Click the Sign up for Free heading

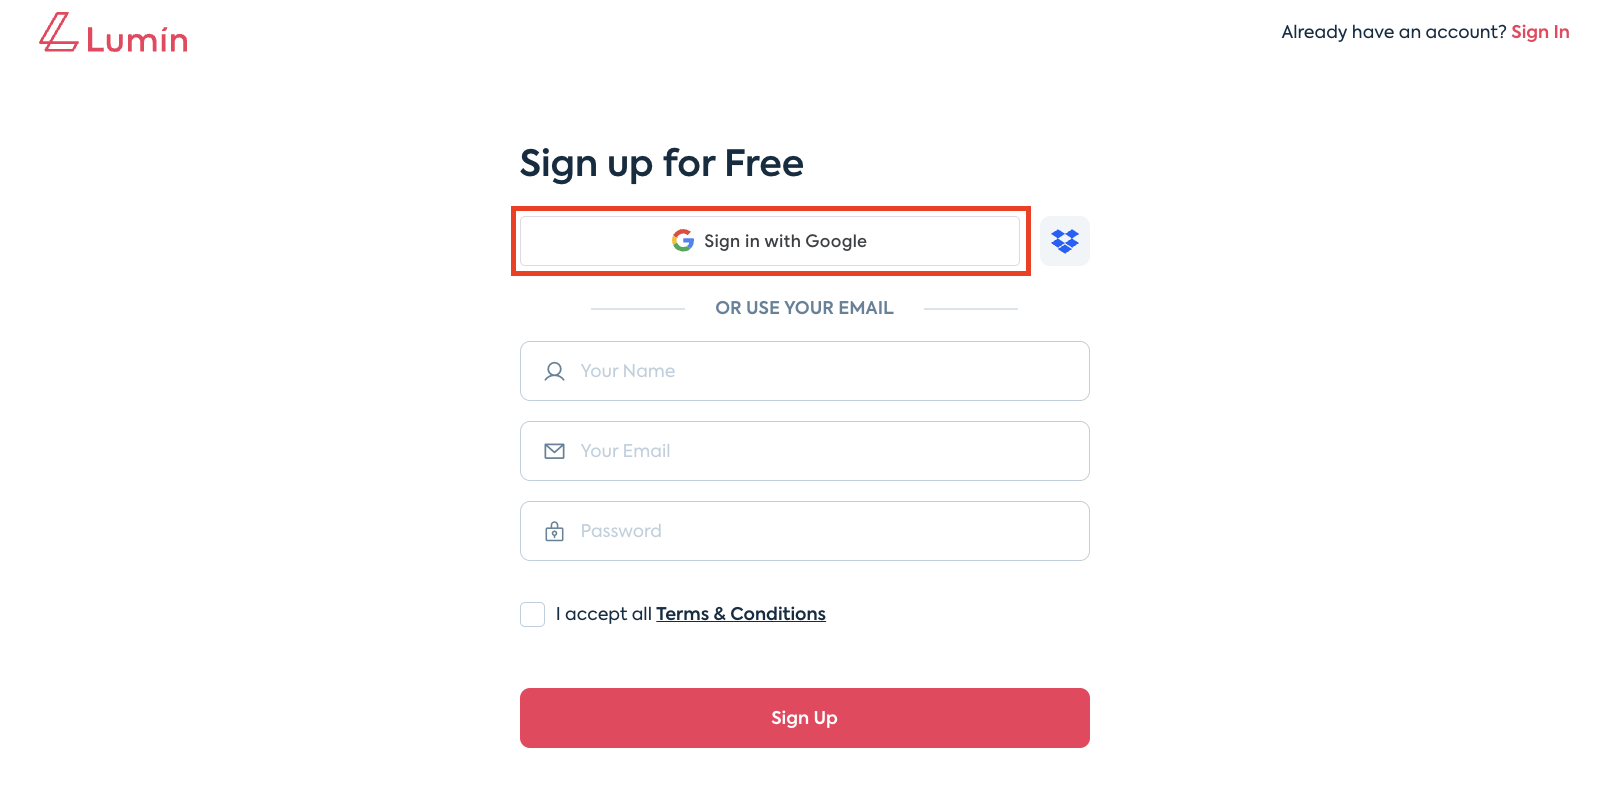[661, 163]
